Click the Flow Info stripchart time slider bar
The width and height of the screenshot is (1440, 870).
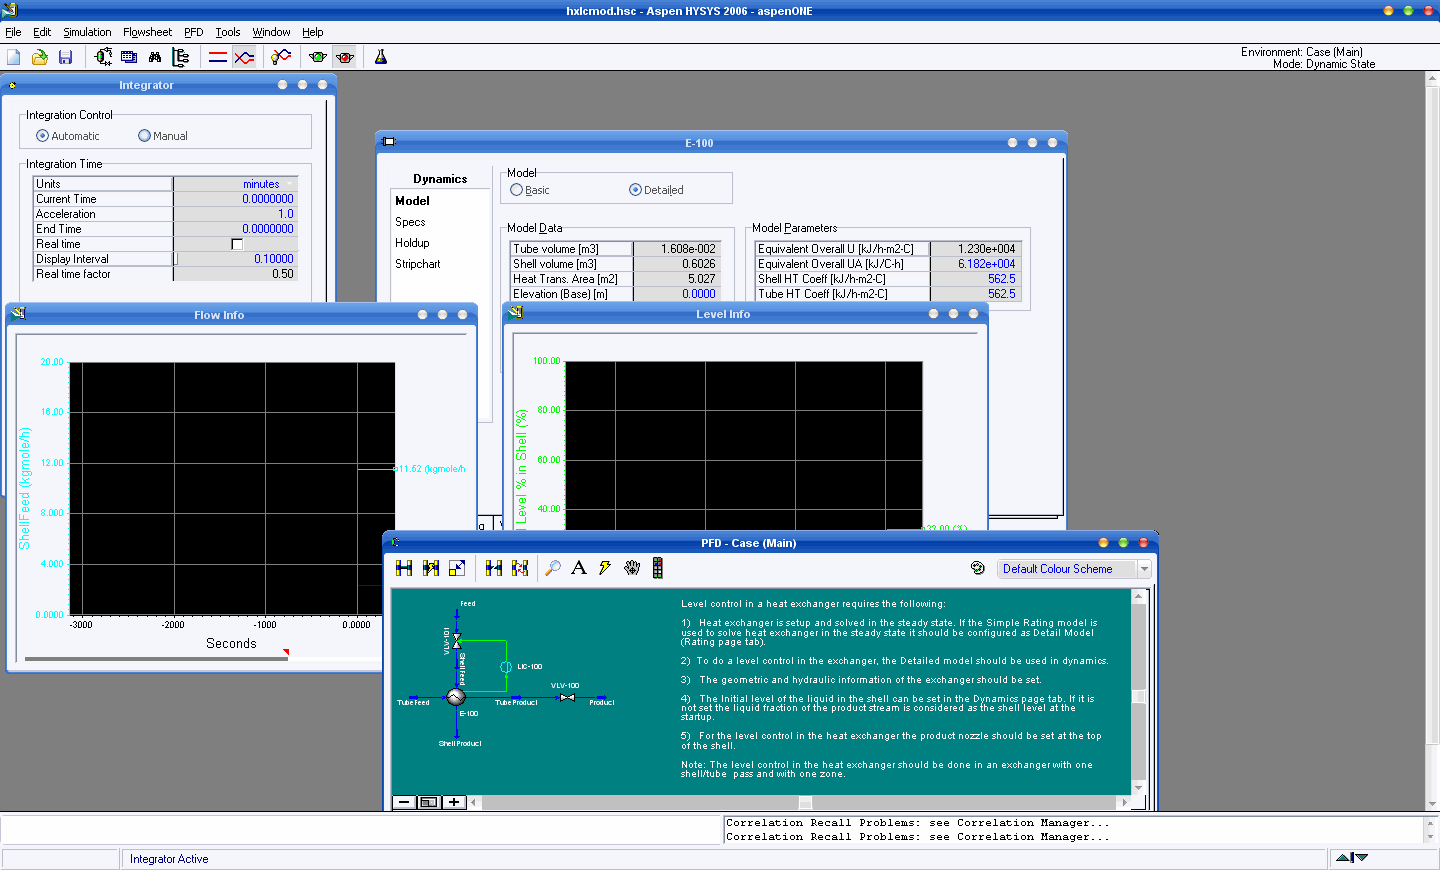pos(156,659)
